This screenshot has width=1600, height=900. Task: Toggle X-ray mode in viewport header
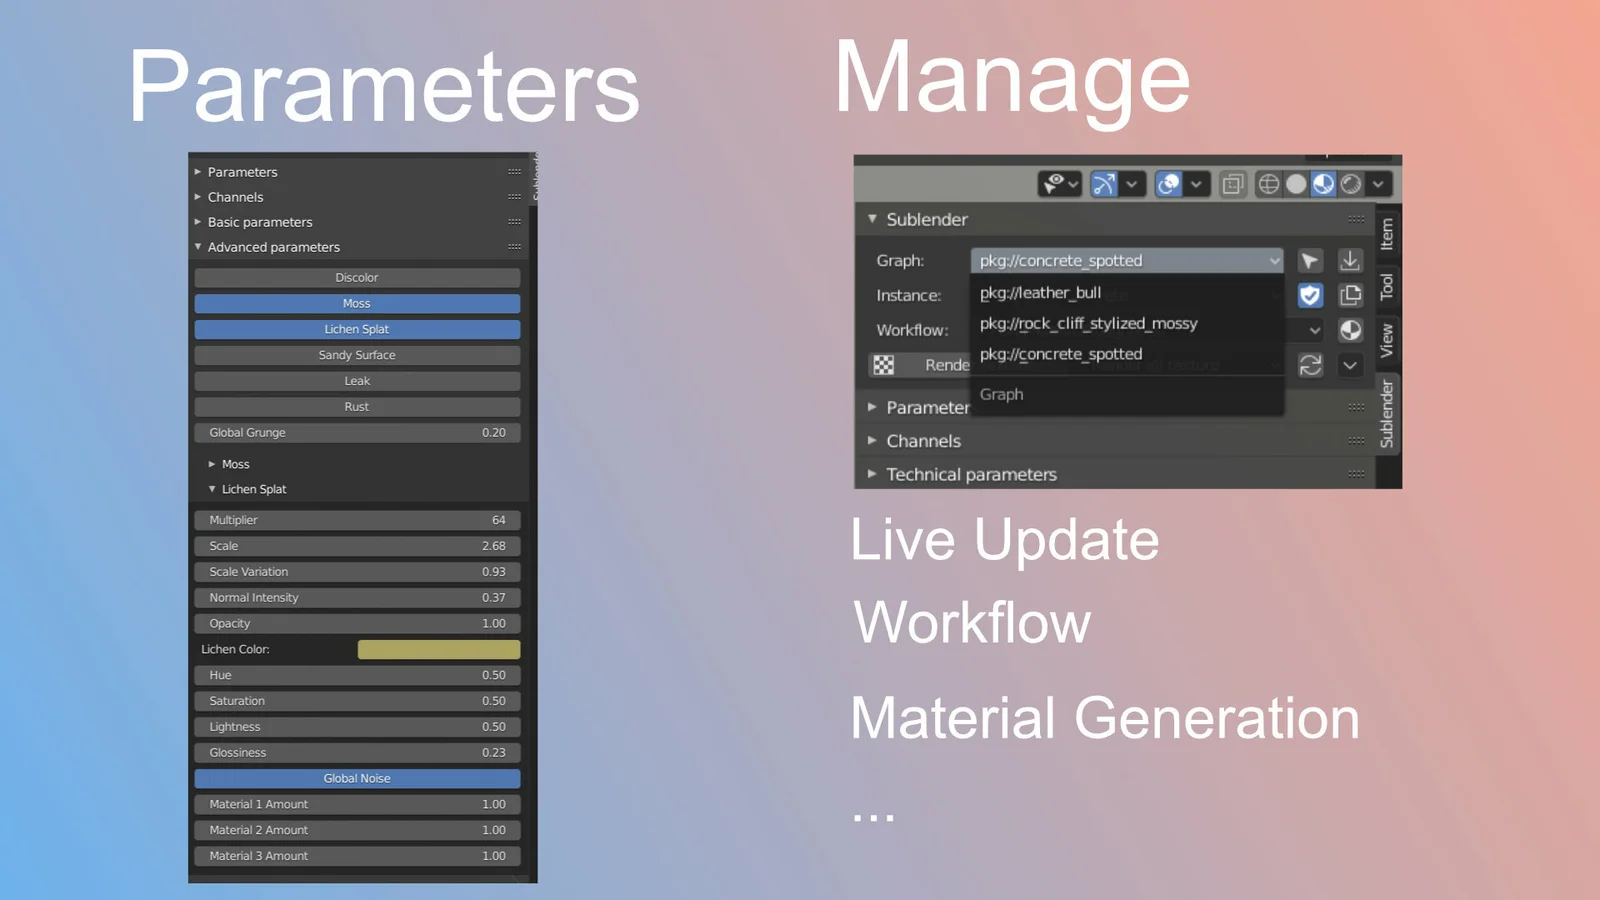(1232, 184)
